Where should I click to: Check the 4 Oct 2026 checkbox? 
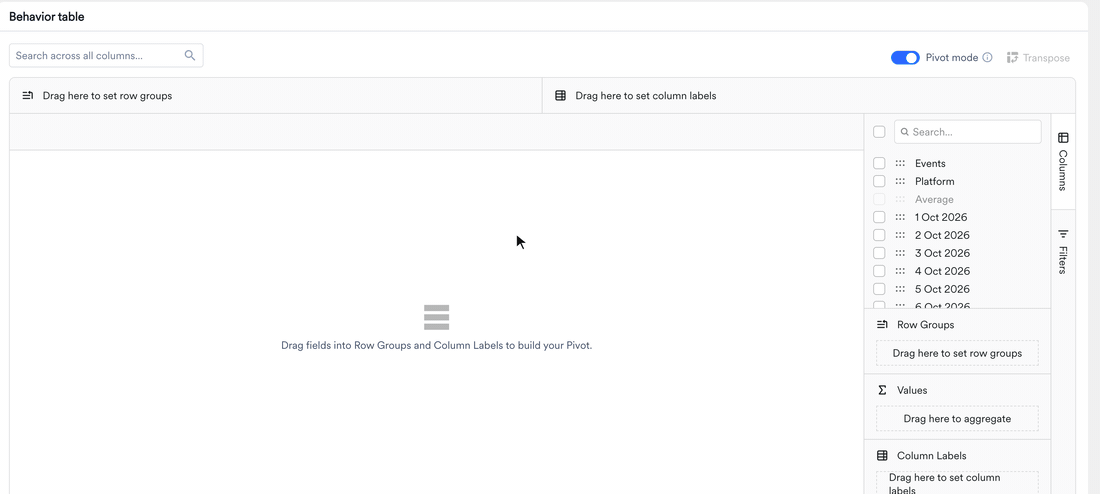[879, 271]
